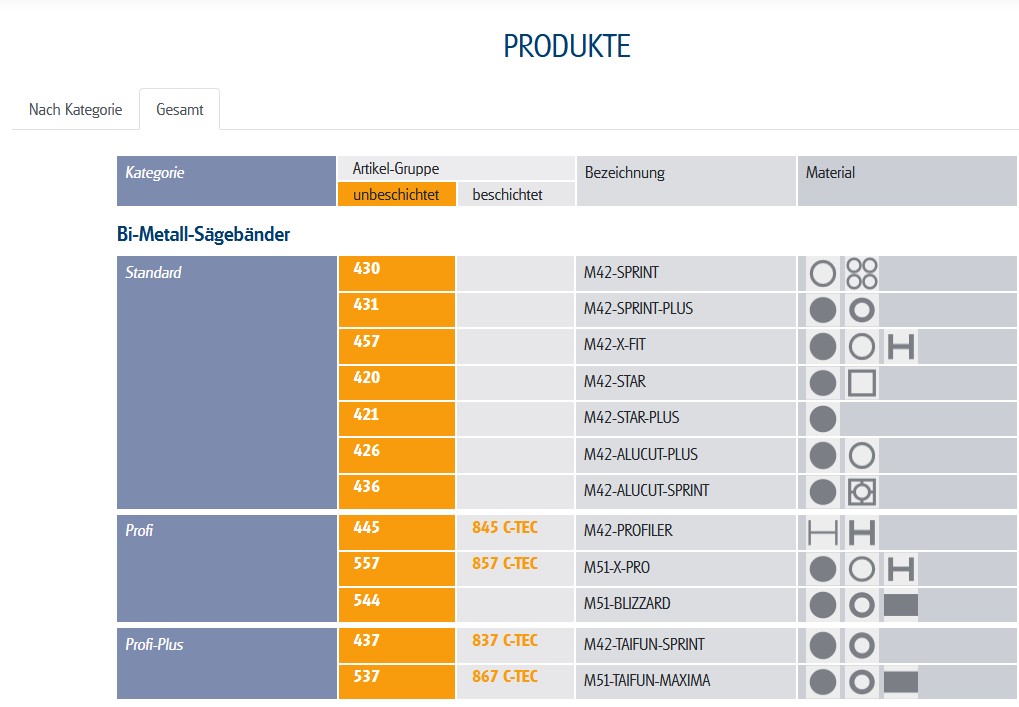
Task: Open coated article 845 C-TEC
Action: pos(505,528)
